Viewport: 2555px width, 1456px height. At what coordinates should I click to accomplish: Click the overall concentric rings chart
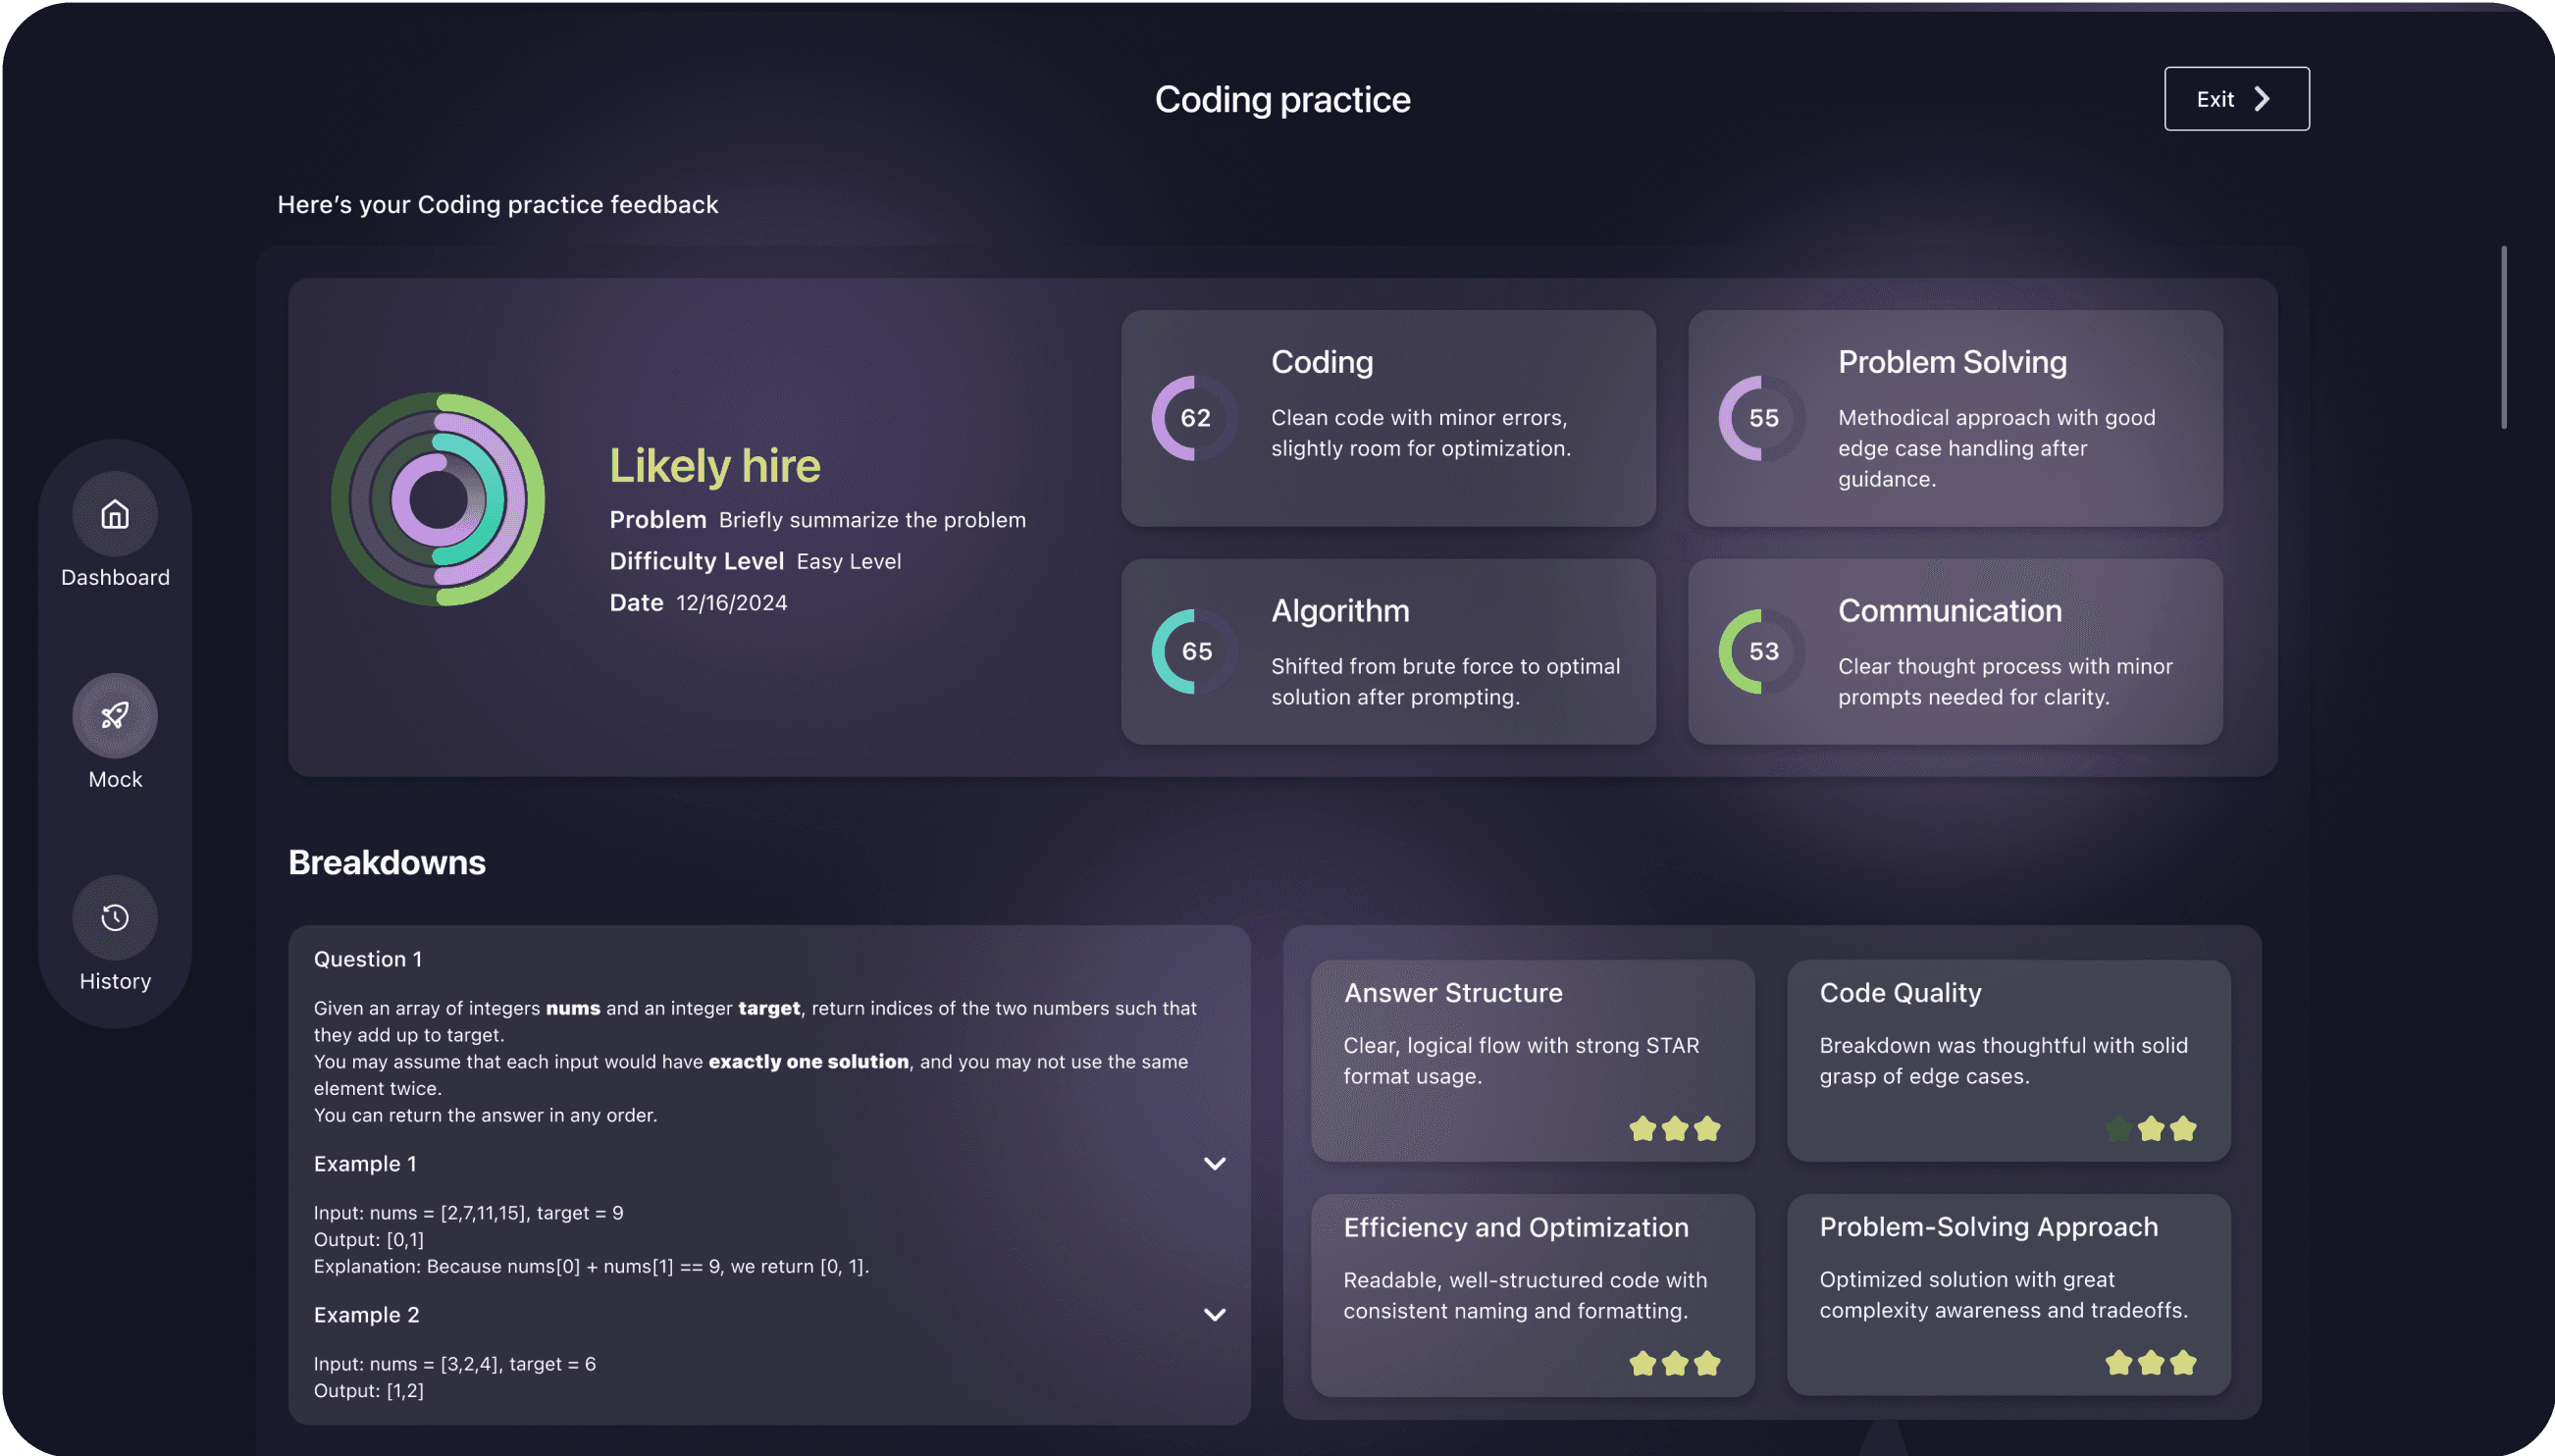[x=438, y=500]
